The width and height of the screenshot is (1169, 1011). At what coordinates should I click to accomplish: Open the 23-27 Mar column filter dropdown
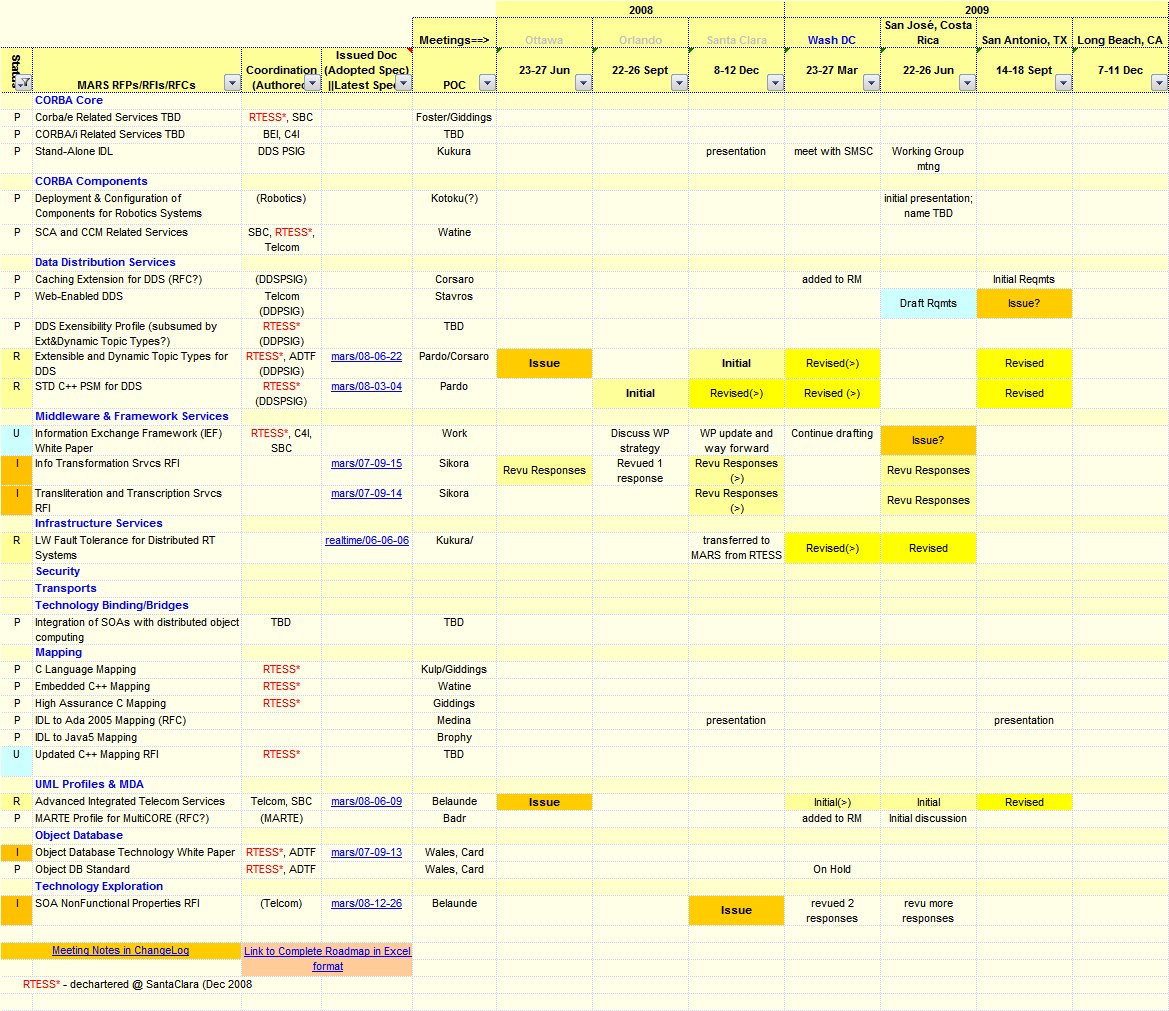871,83
